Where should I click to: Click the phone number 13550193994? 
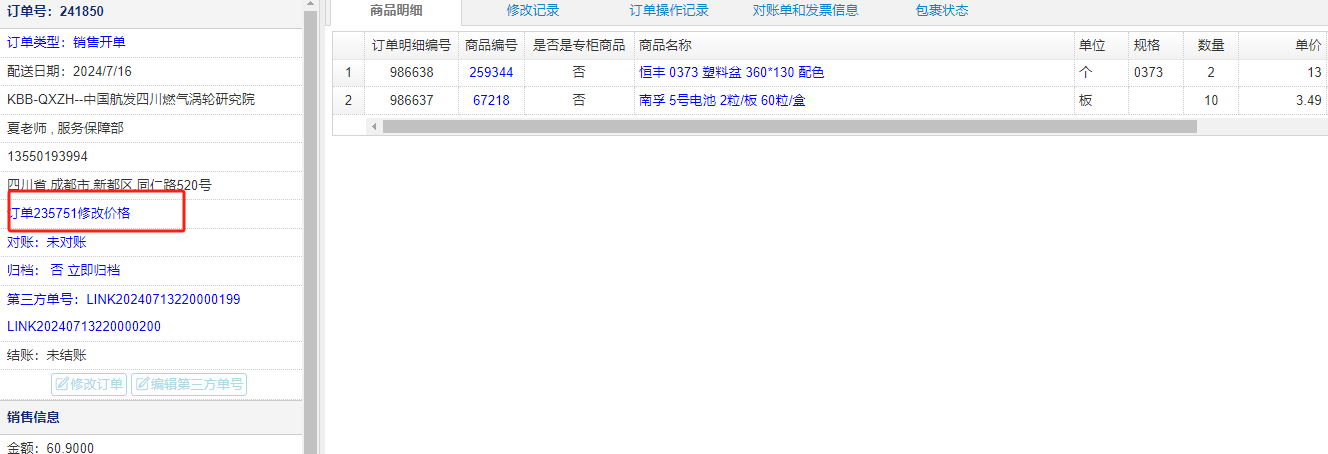tap(47, 157)
